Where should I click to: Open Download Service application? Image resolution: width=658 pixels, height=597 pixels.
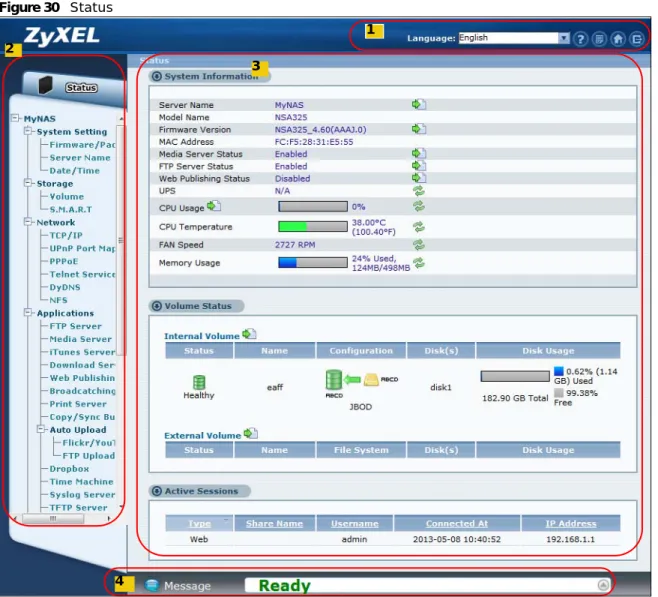pyautogui.click(x=82, y=365)
